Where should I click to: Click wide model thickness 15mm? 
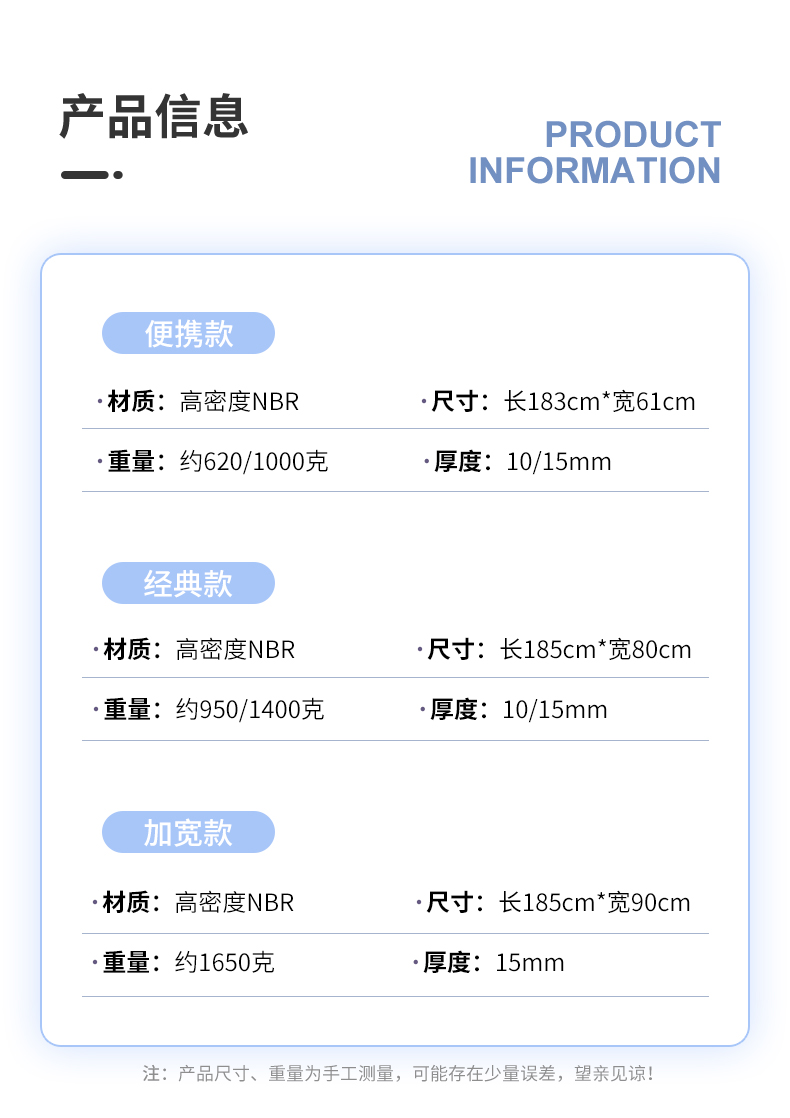tap(530, 963)
